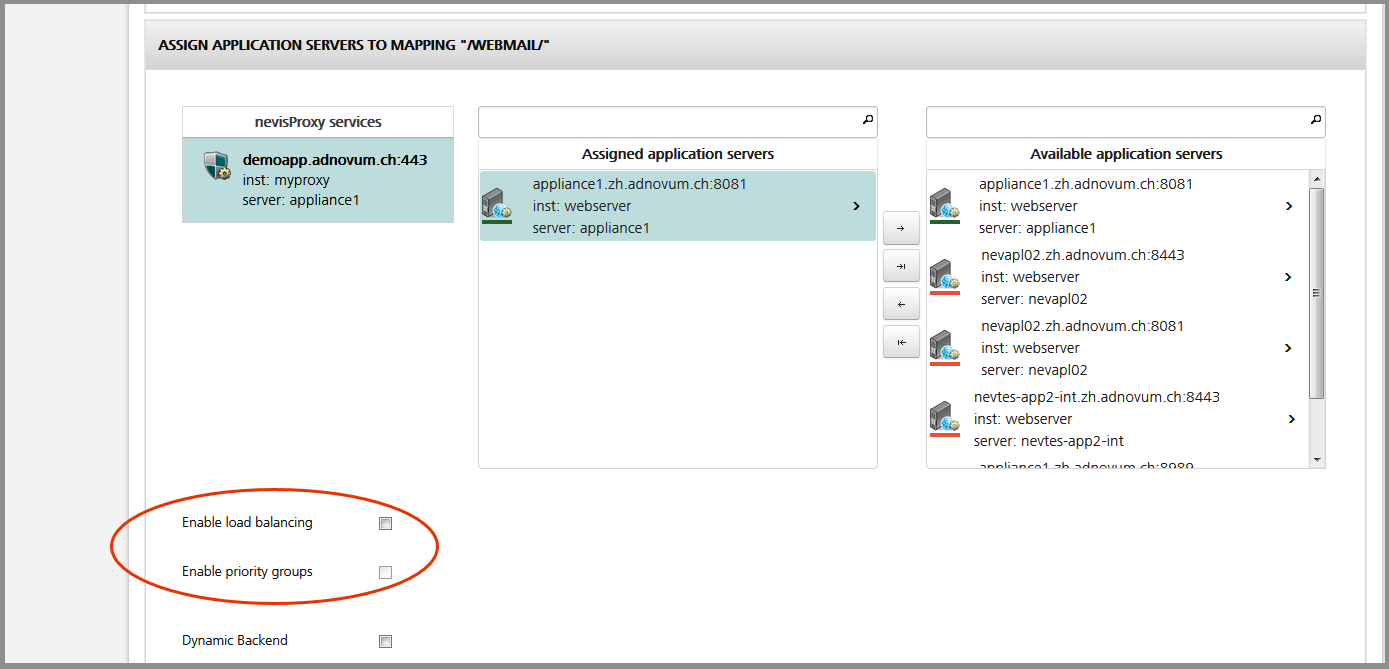Click 'nevisProxy services' header
This screenshot has width=1389, height=669.
(x=318, y=122)
